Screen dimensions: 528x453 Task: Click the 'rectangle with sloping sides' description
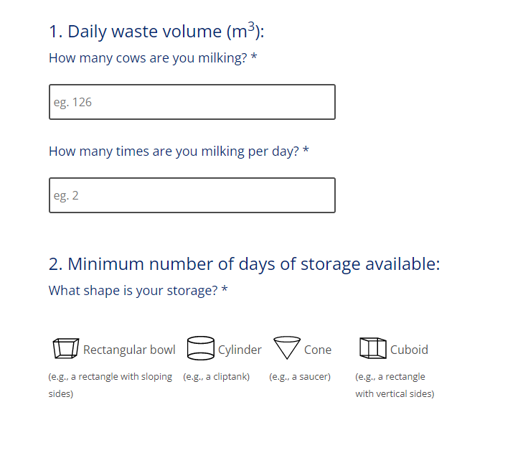(x=110, y=385)
